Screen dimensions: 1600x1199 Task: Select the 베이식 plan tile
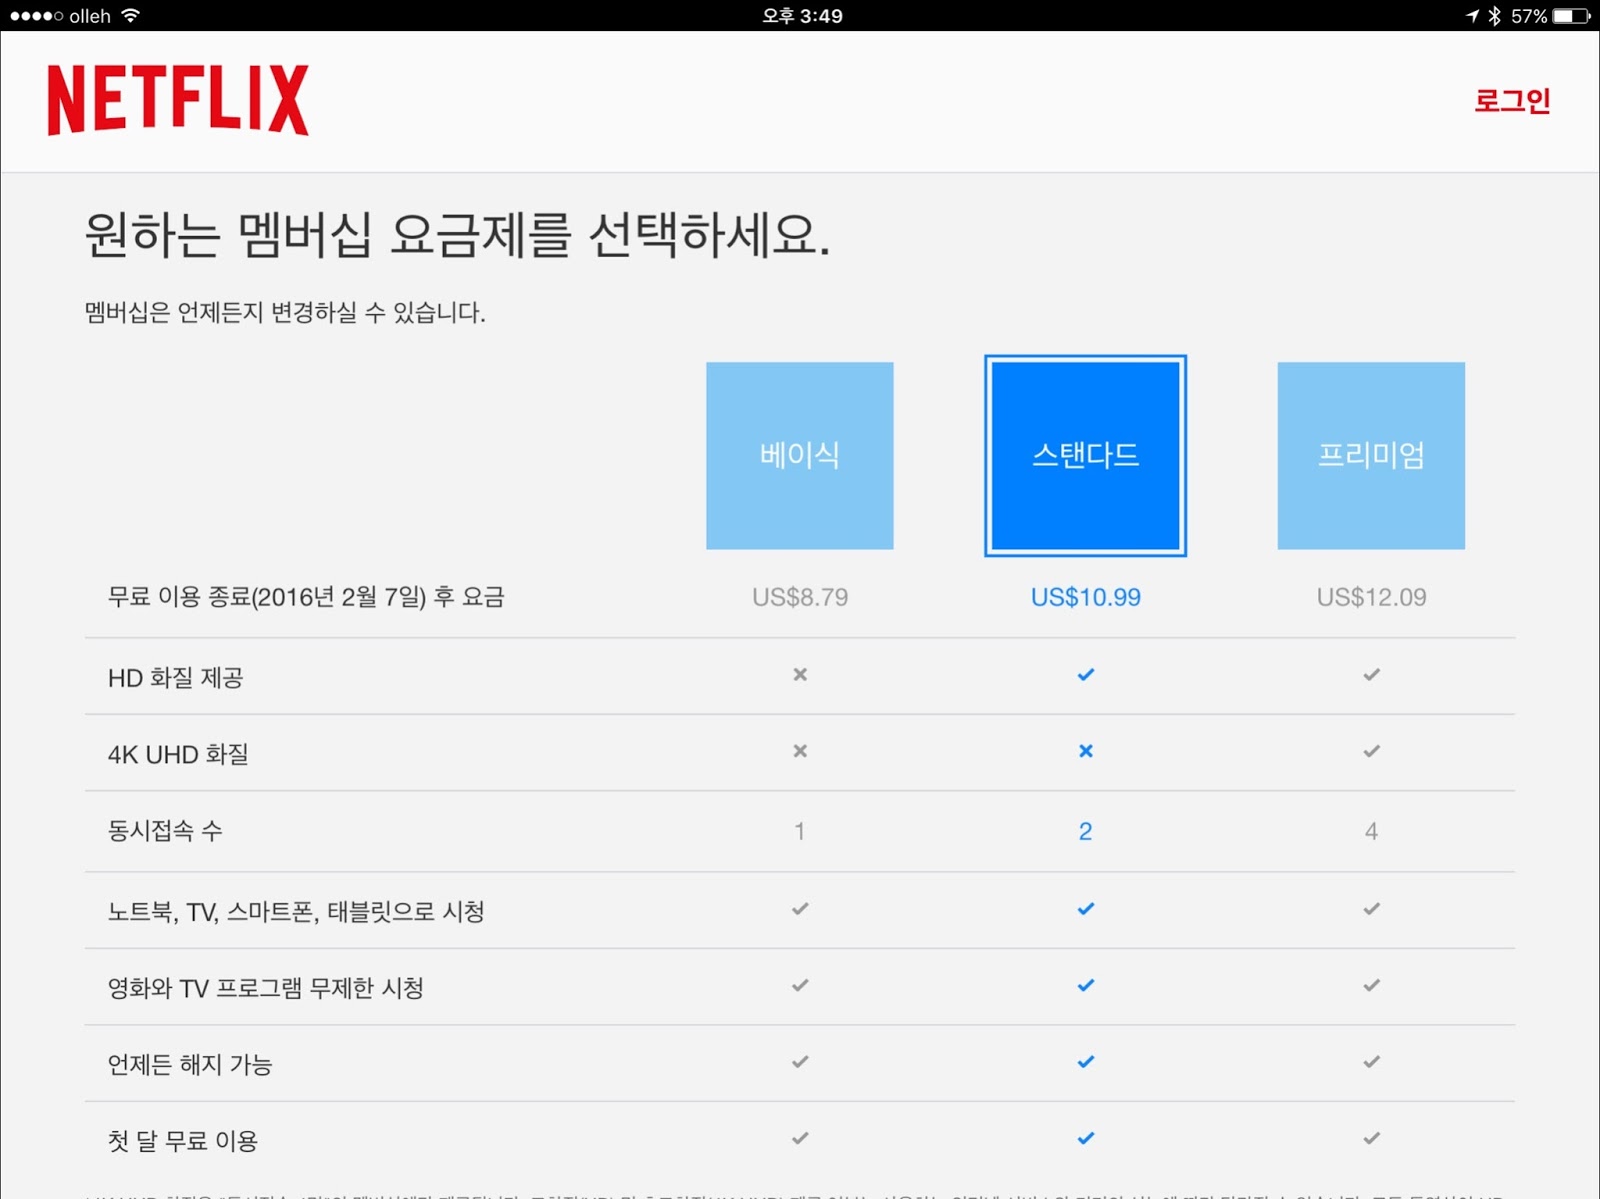(x=800, y=456)
